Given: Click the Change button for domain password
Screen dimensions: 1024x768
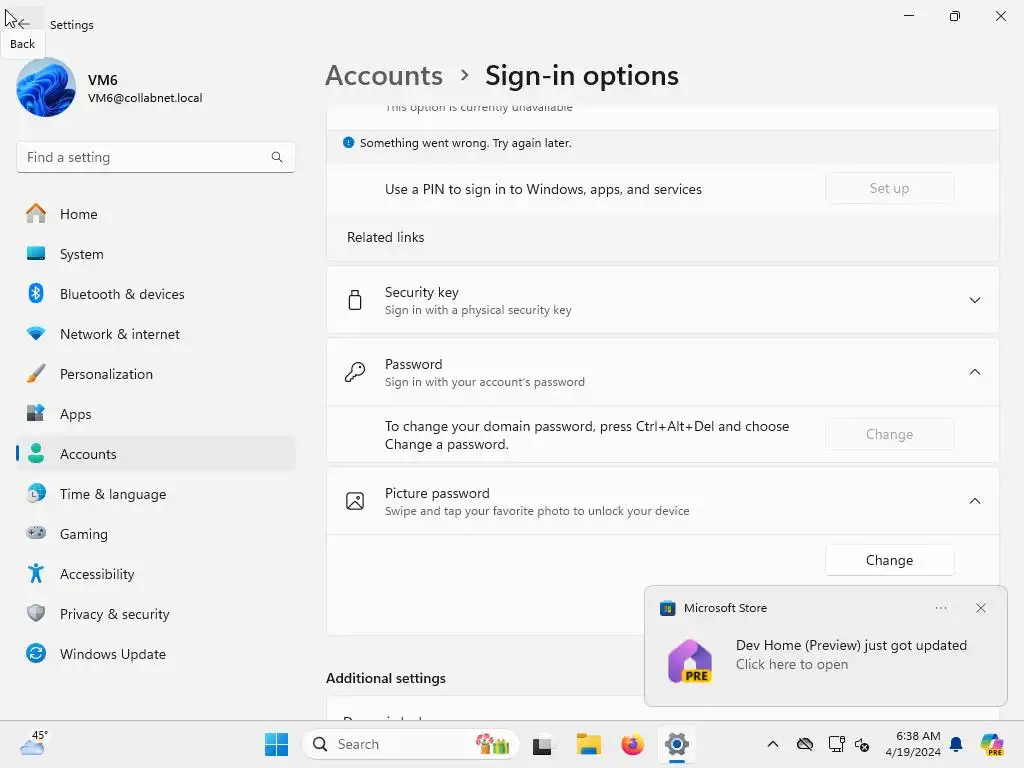Looking at the screenshot, I should (x=889, y=434).
